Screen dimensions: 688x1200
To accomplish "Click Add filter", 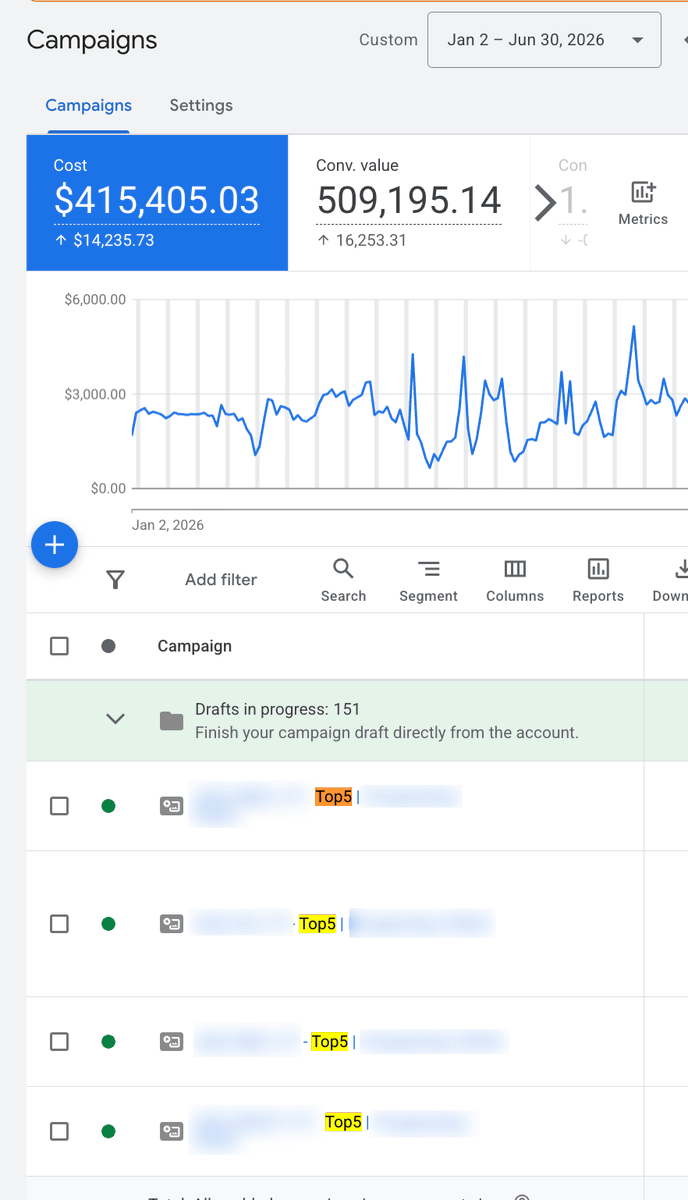I will pyautogui.click(x=221, y=579).
